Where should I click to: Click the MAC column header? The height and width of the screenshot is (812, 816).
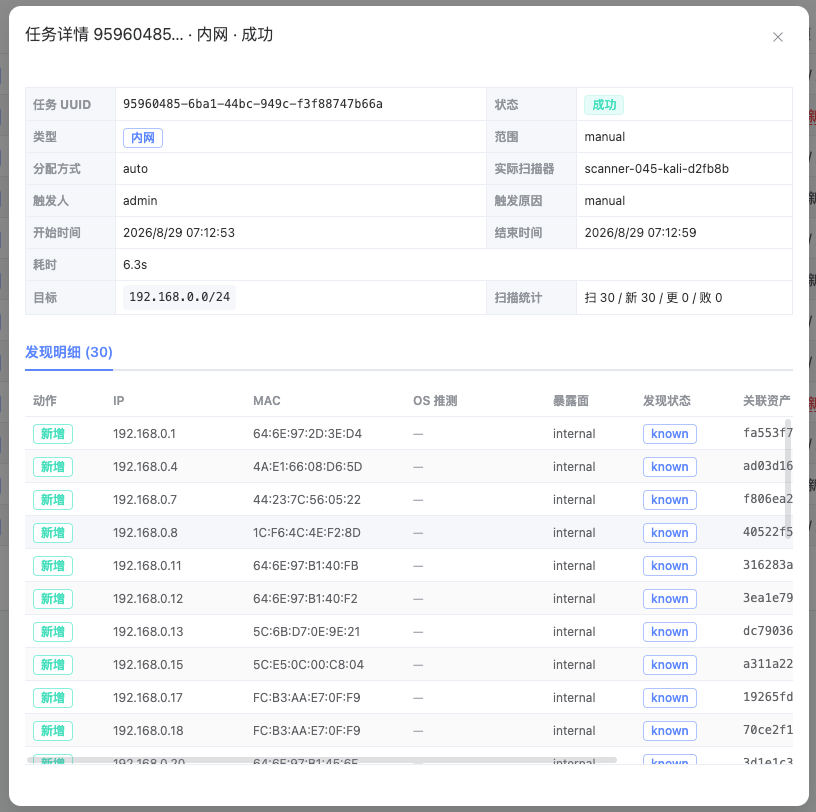click(266, 401)
